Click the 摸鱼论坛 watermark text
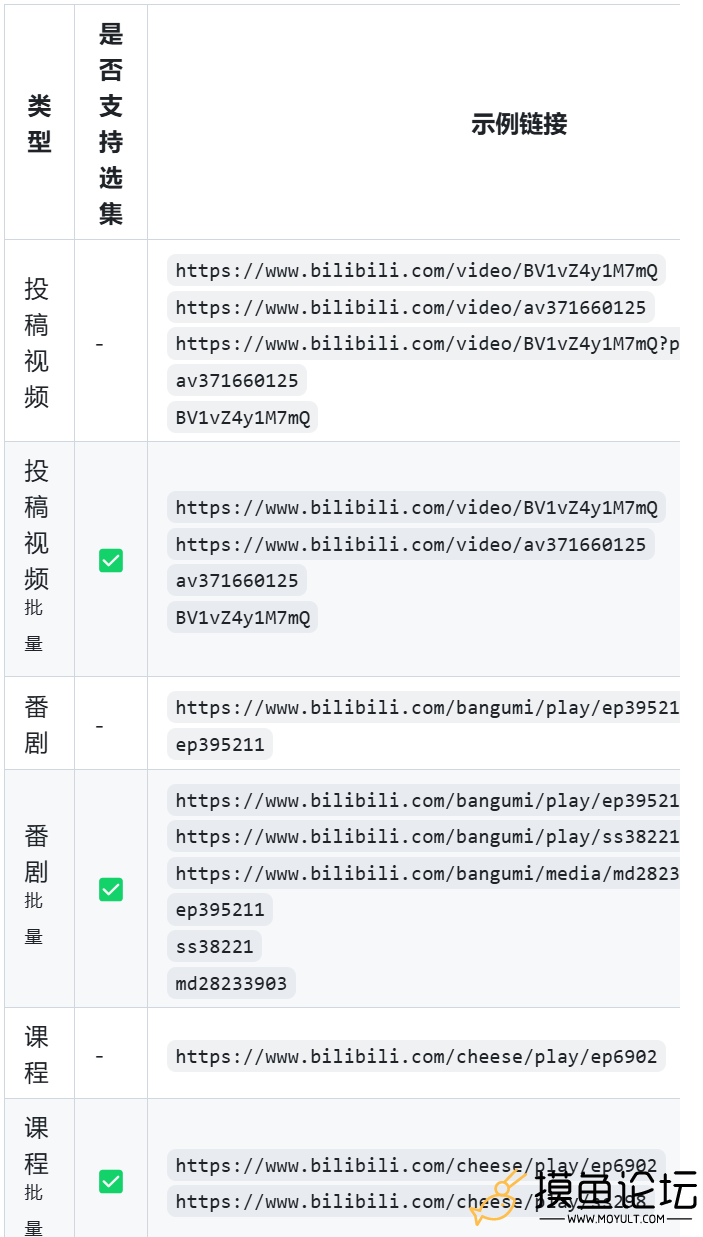703x1237 pixels. (x=616, y=1190)
